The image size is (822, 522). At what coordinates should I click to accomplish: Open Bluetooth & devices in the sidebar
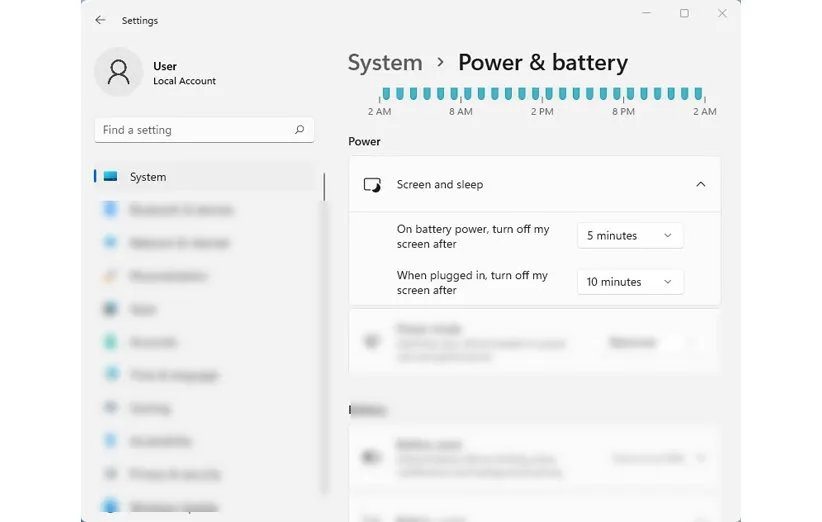[180, 210]
